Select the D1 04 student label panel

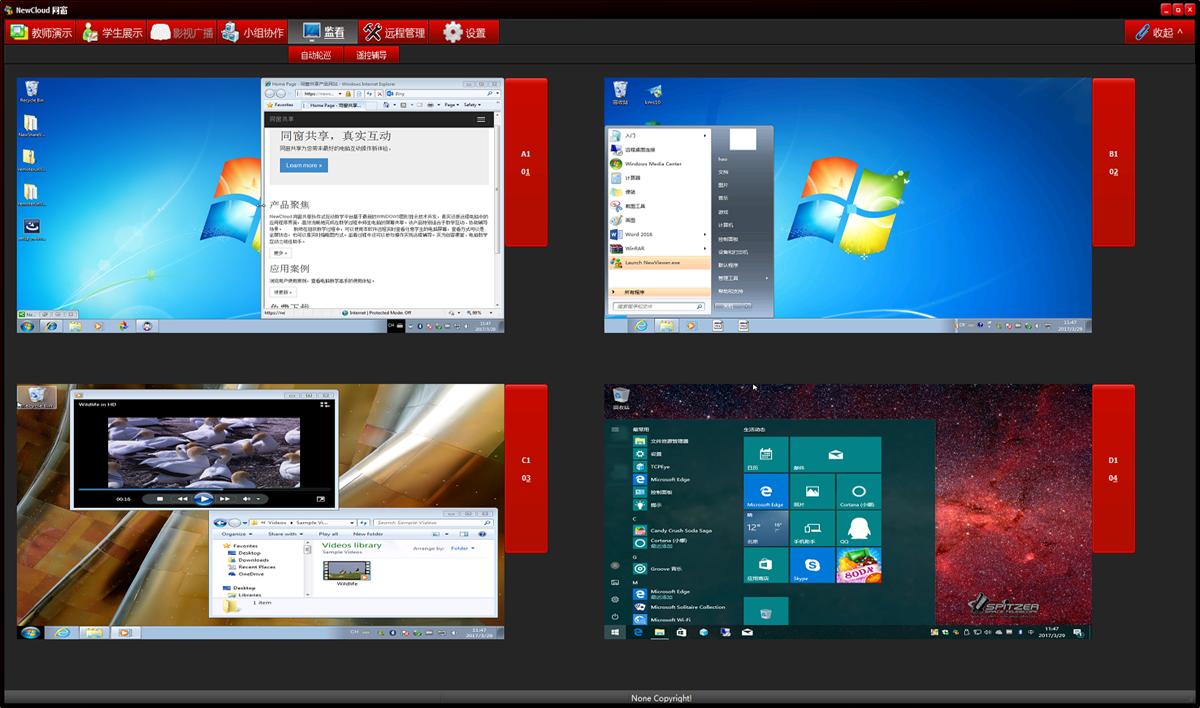(1113, 469)
